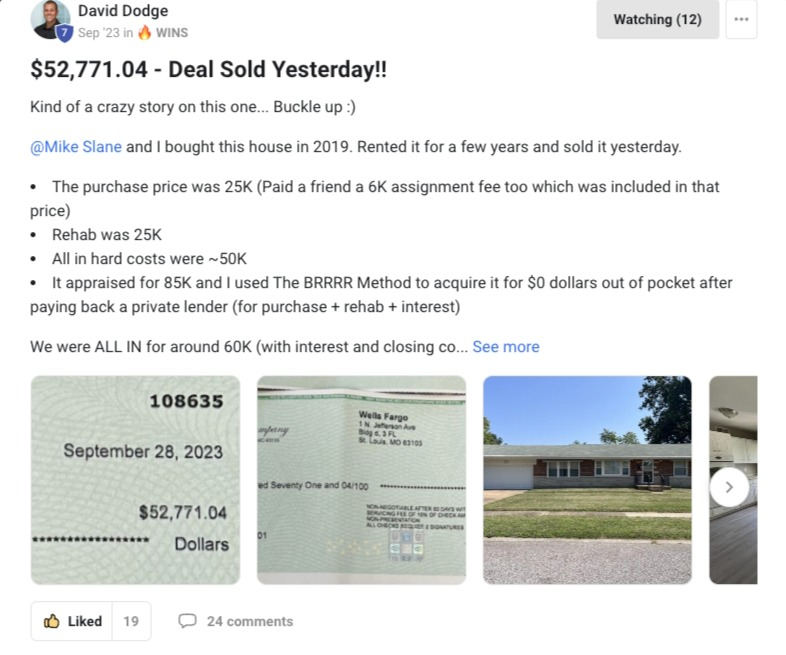The image size is (786, 655).
Task: Click the fire icon next to WINS
Action: (x=144, y=33)
